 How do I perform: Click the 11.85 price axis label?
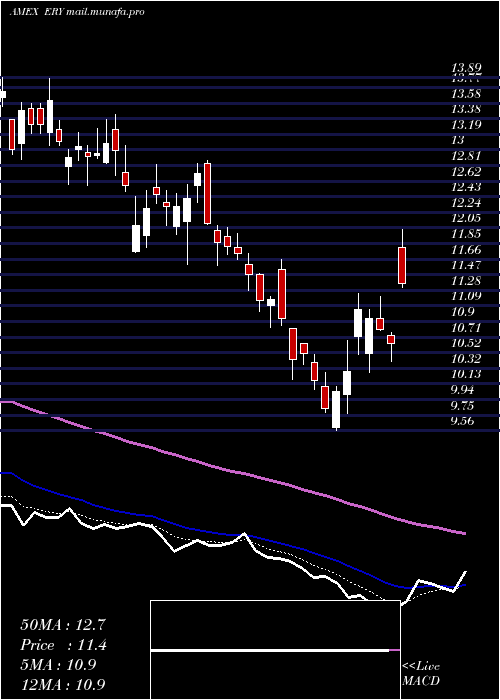tap(466, 234)
